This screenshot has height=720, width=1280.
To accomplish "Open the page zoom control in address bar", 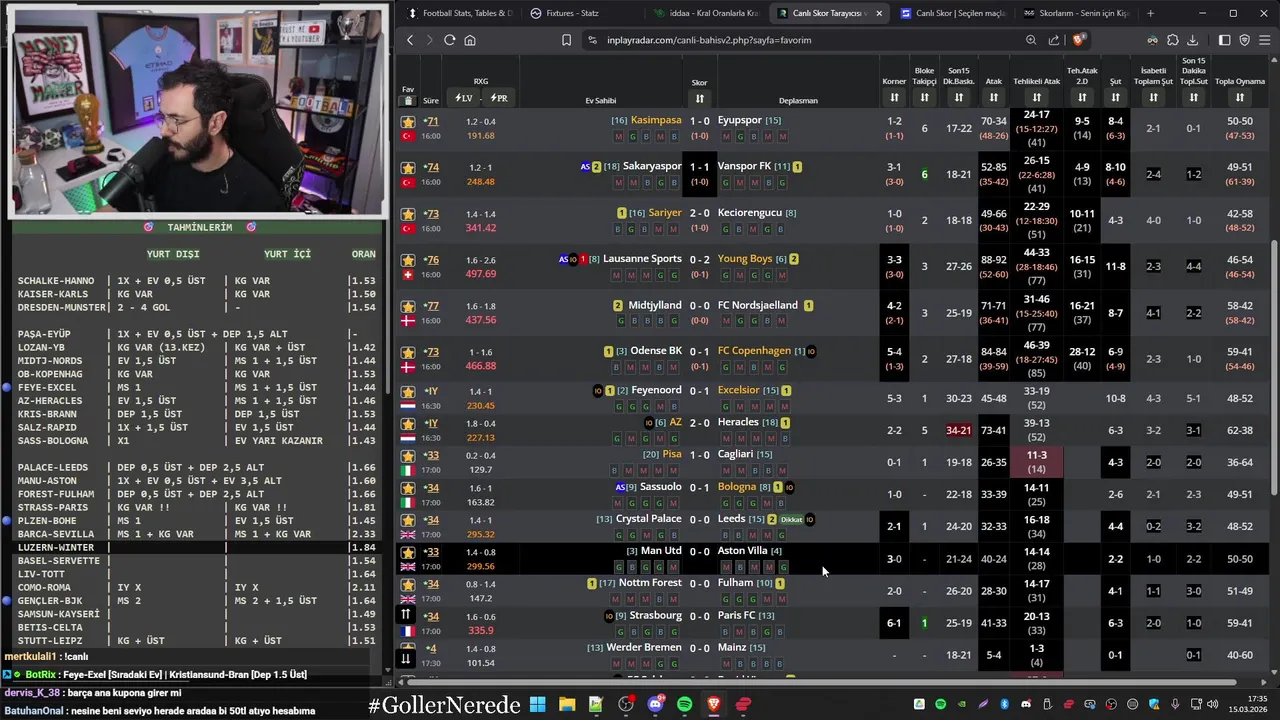I will 1031,40.
